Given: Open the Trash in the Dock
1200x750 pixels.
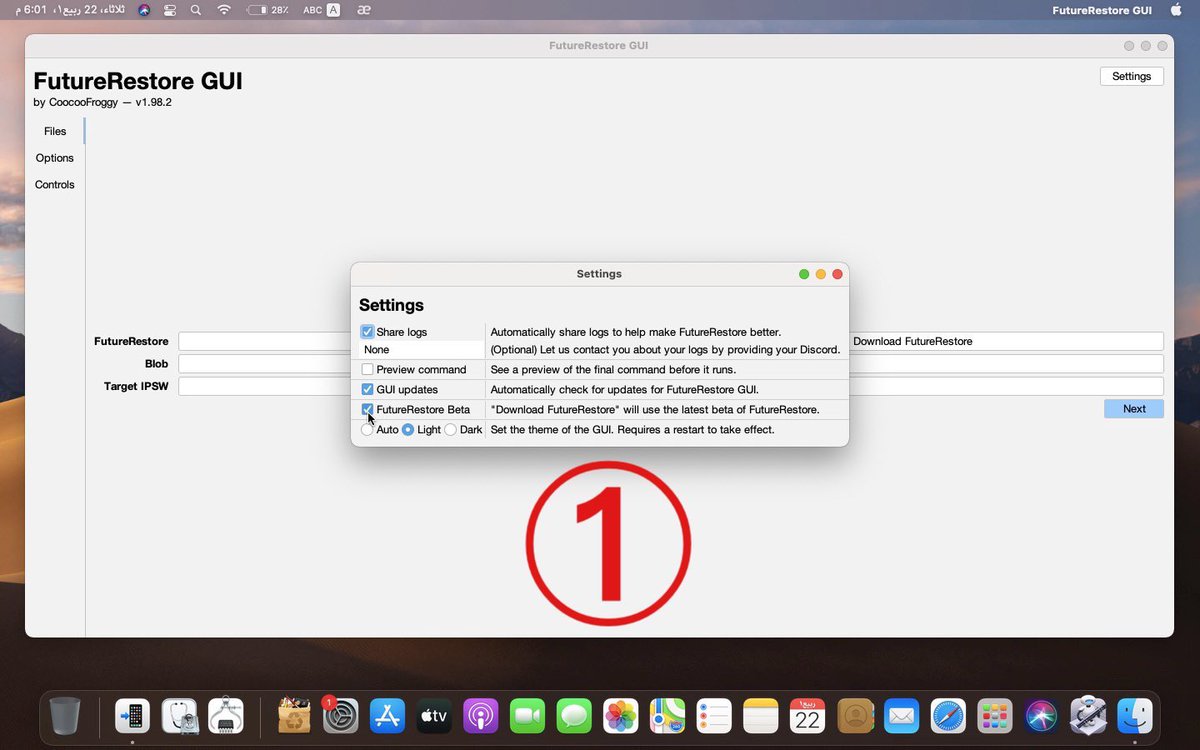Looking at the screenshot, I should pyautogui.click(x=65, y=716).
